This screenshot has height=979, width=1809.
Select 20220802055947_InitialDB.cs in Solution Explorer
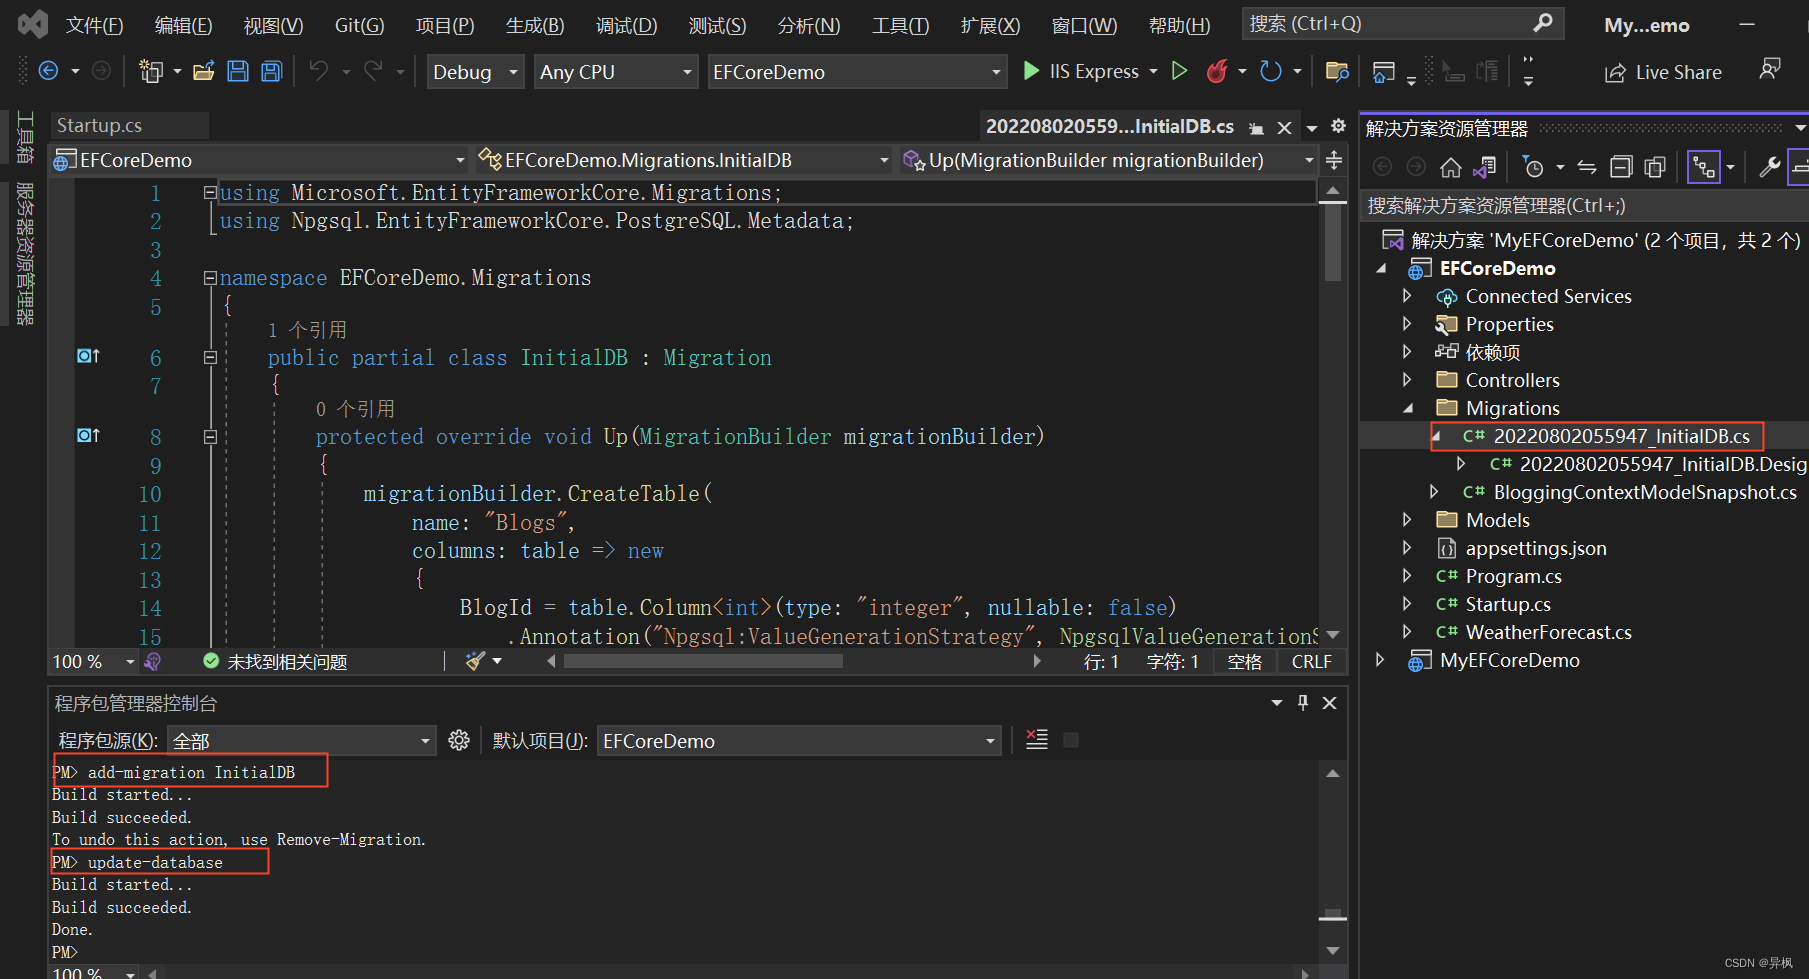coord(1621,436)
